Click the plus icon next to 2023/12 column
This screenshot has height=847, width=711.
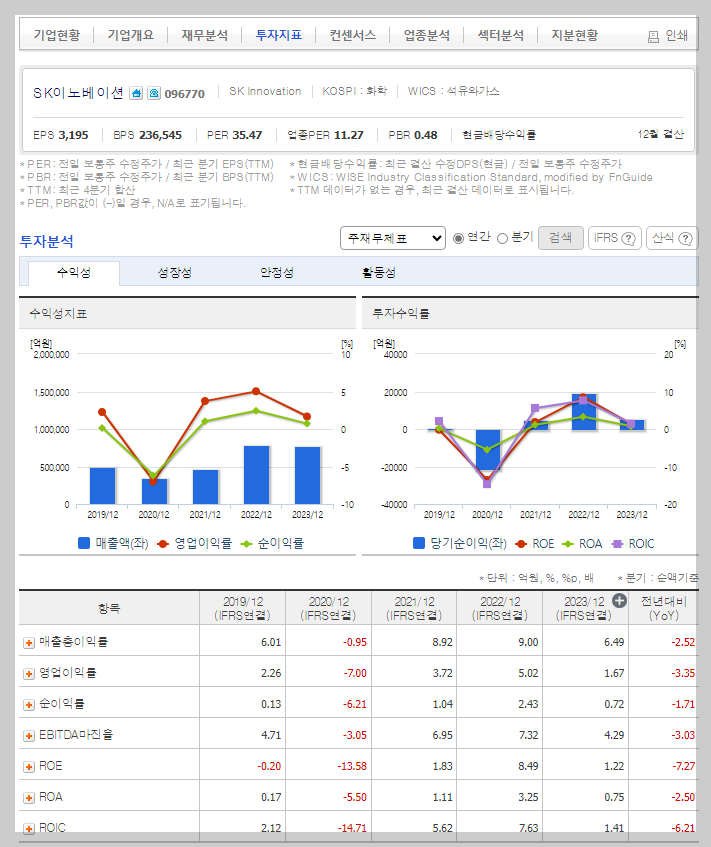coord(619,601)
